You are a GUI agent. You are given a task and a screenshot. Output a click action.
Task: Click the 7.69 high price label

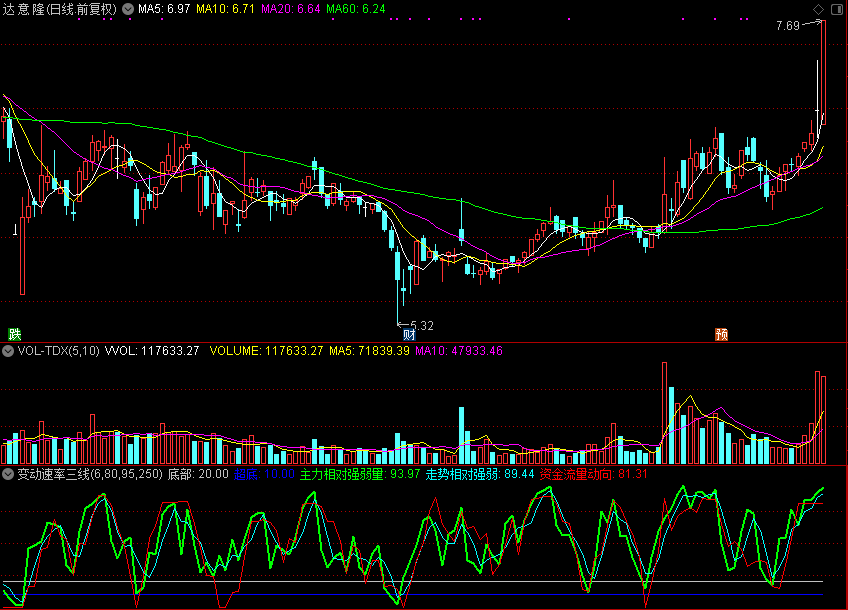point(787,26)
